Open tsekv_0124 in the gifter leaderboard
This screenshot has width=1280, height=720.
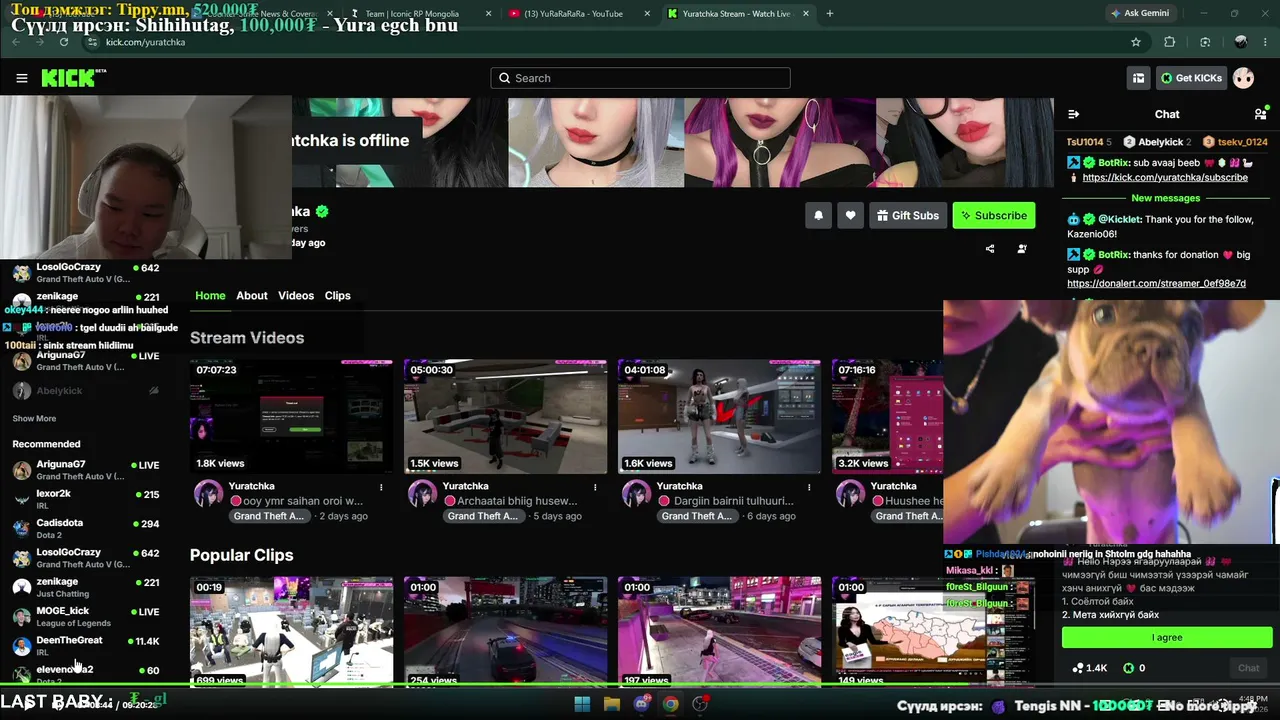tap(1235, 142)
